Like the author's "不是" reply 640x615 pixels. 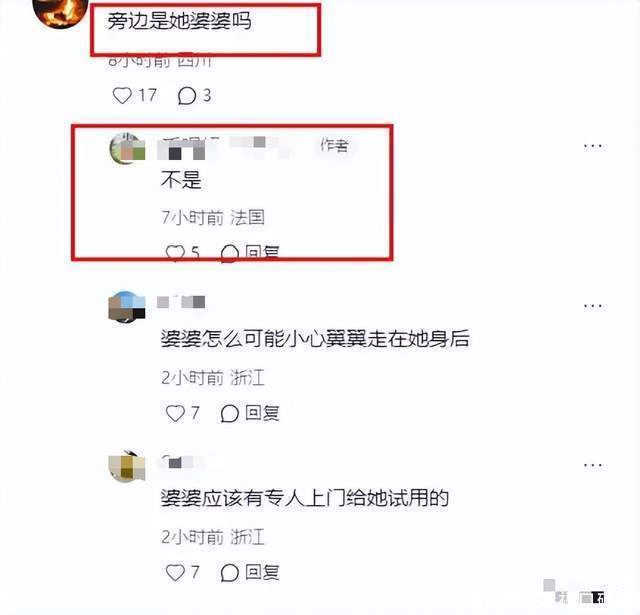pos(175,253)
